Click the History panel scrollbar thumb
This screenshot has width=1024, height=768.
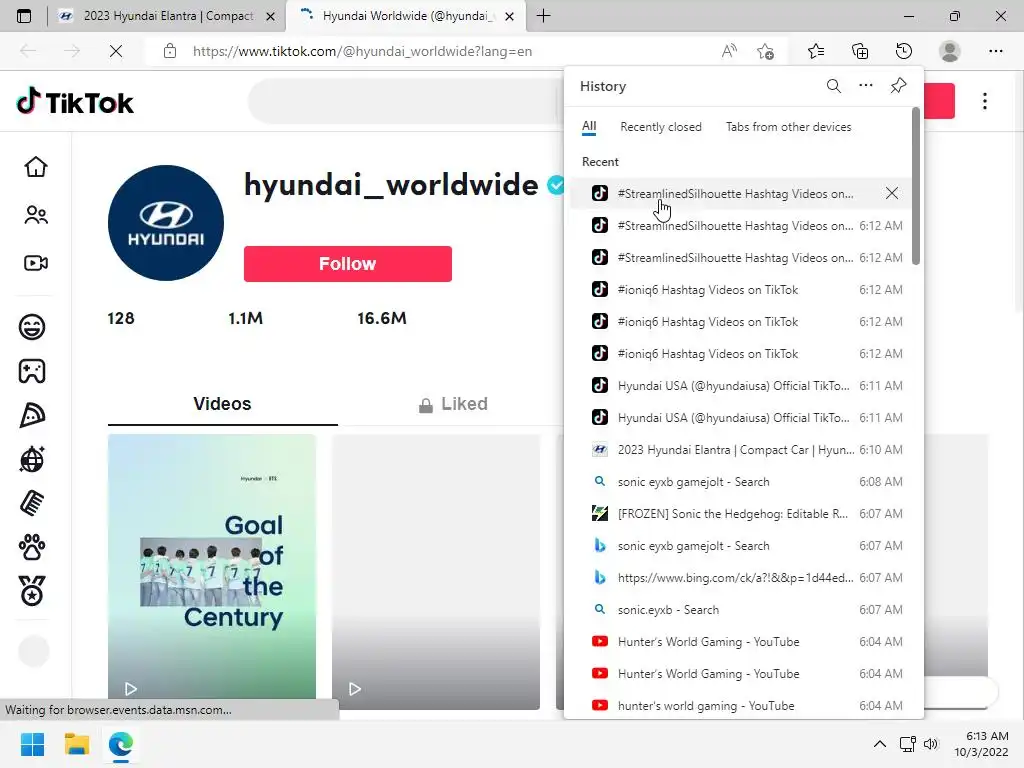pos(916,186)
